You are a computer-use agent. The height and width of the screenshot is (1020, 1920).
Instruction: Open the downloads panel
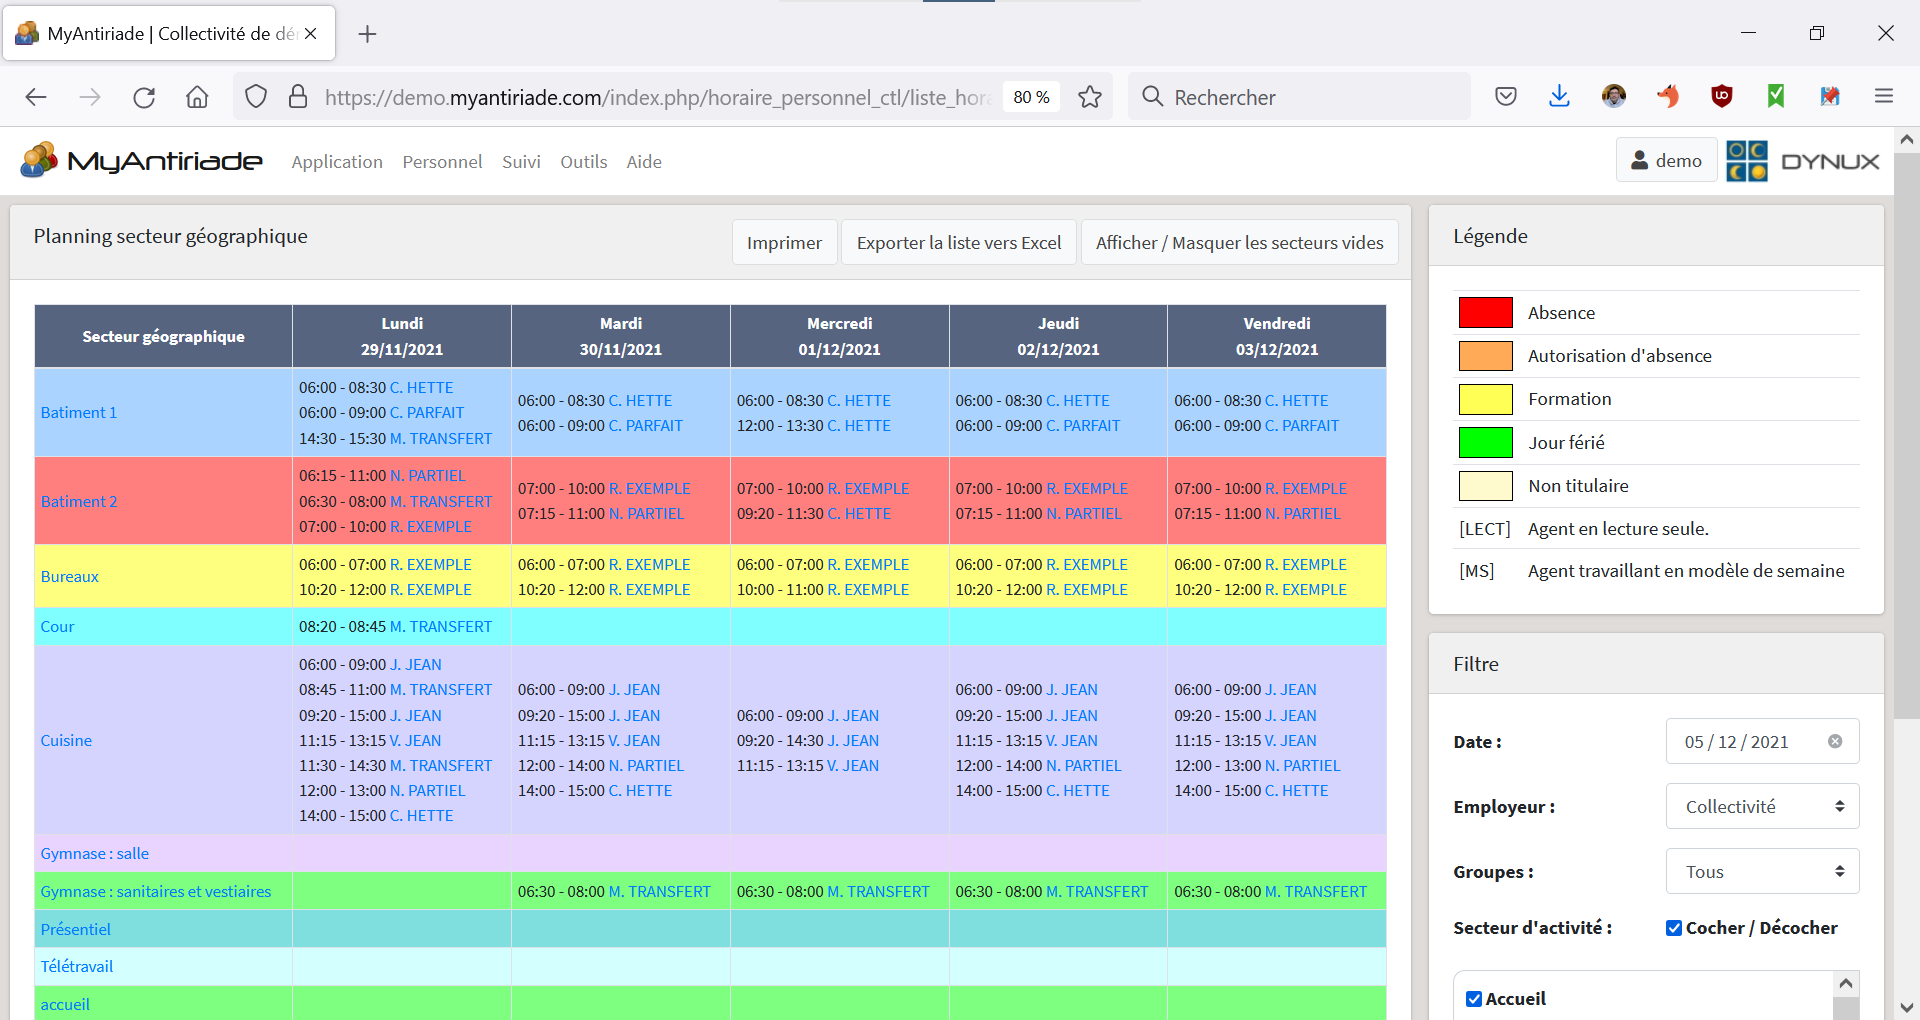click(x=1559, y=97)
